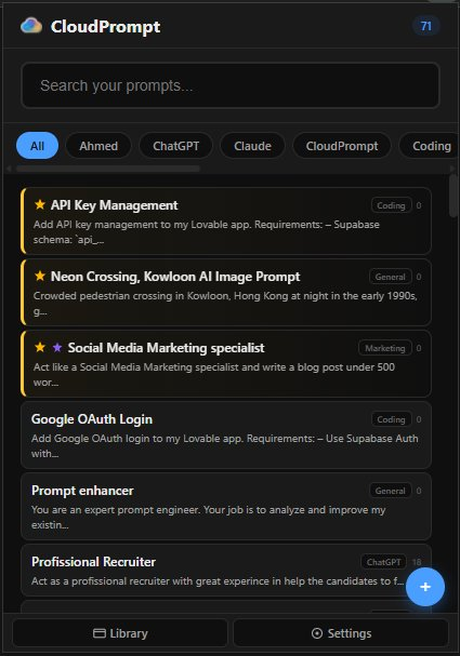Select the All category filter
Screen dimensions: 460x656
point(37,146)
